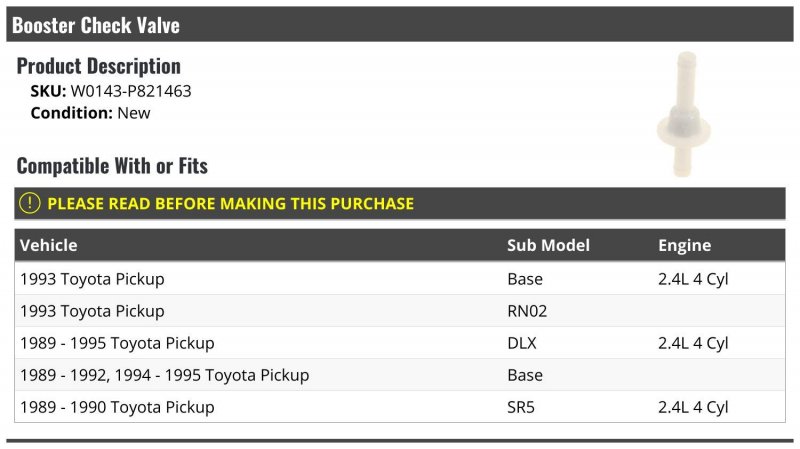
Task: Click the SR5 sub model cell
Action: click(521, 407)
